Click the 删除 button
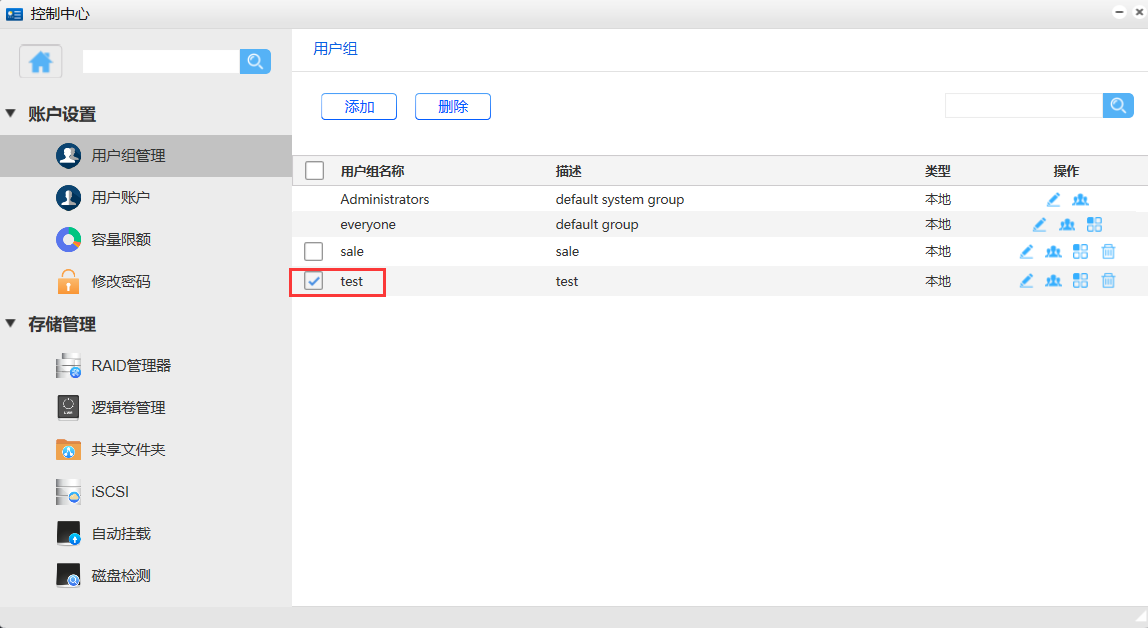Viewport: 1148px width, 628px height. pos(452,107)
